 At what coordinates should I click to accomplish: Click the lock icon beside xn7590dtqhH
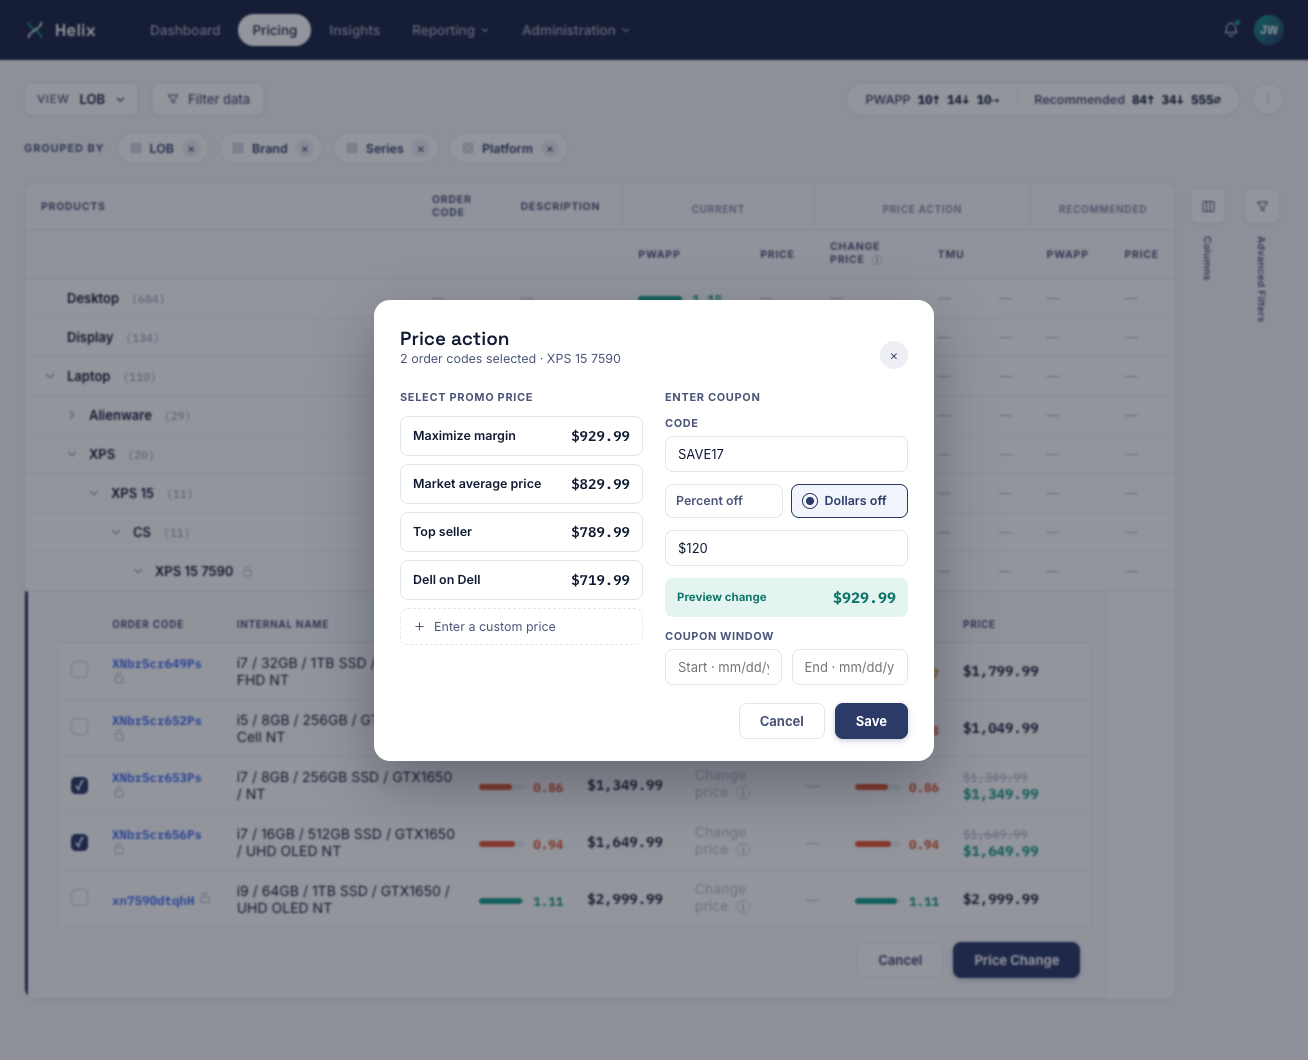[x=205, y=898]
